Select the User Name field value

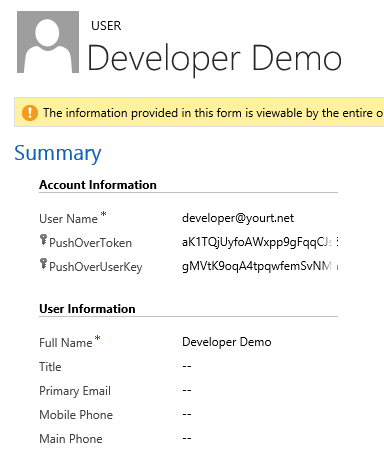[x=238, y=218]
